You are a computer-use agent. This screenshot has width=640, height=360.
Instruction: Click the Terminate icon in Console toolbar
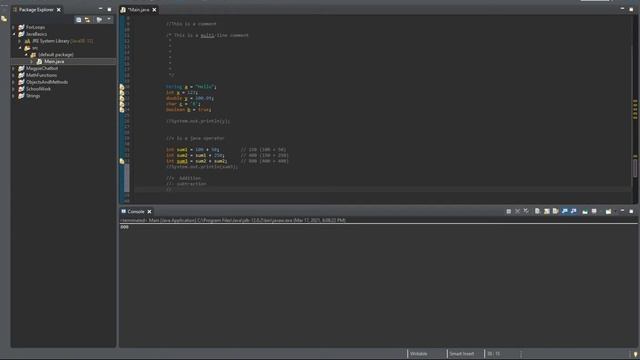click(x=509, y=211)
